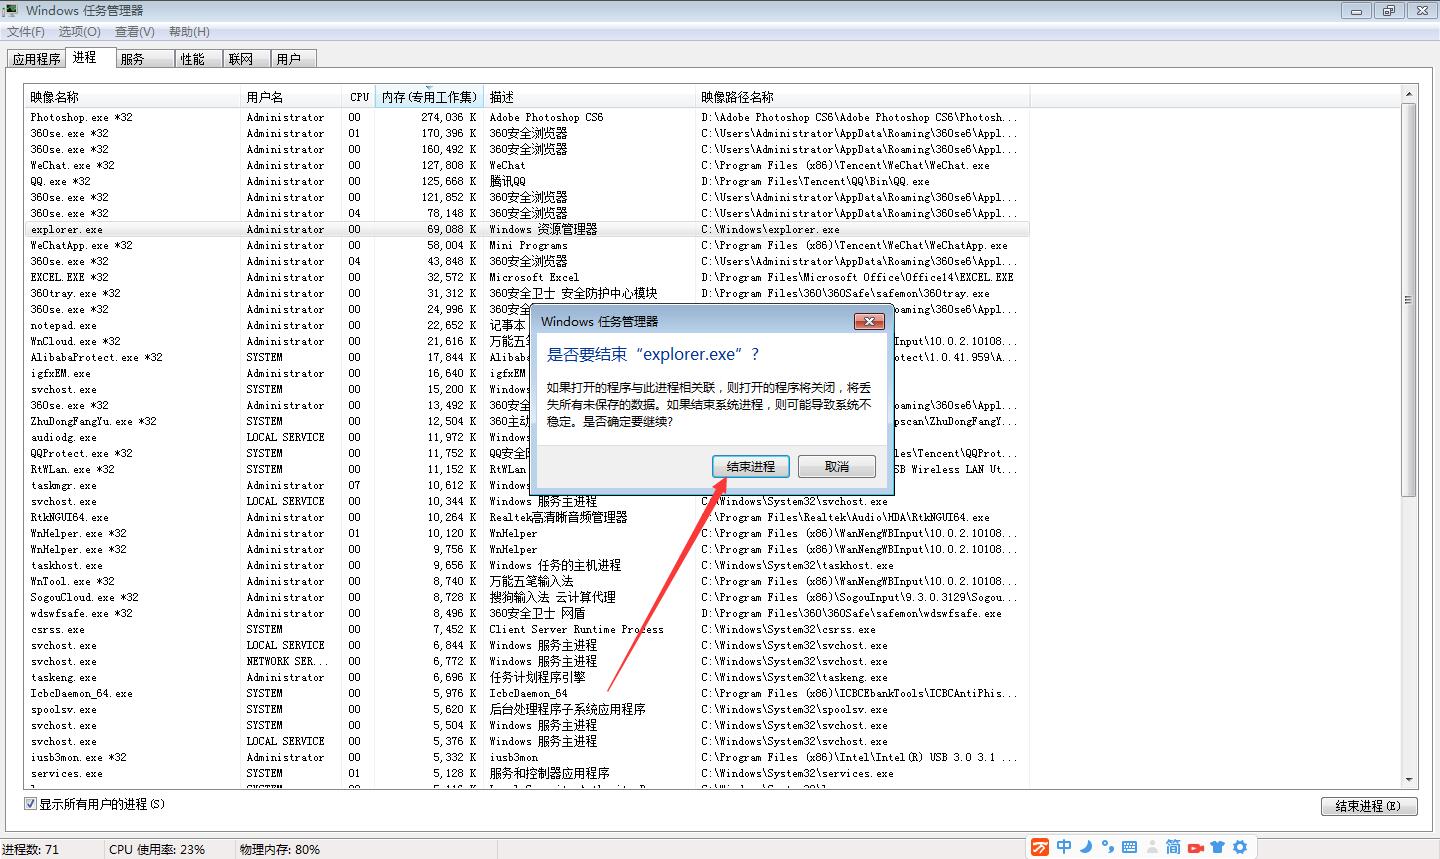Open the IME settings gear icon
This screenshot has height=859, width=1440.
1240,847
